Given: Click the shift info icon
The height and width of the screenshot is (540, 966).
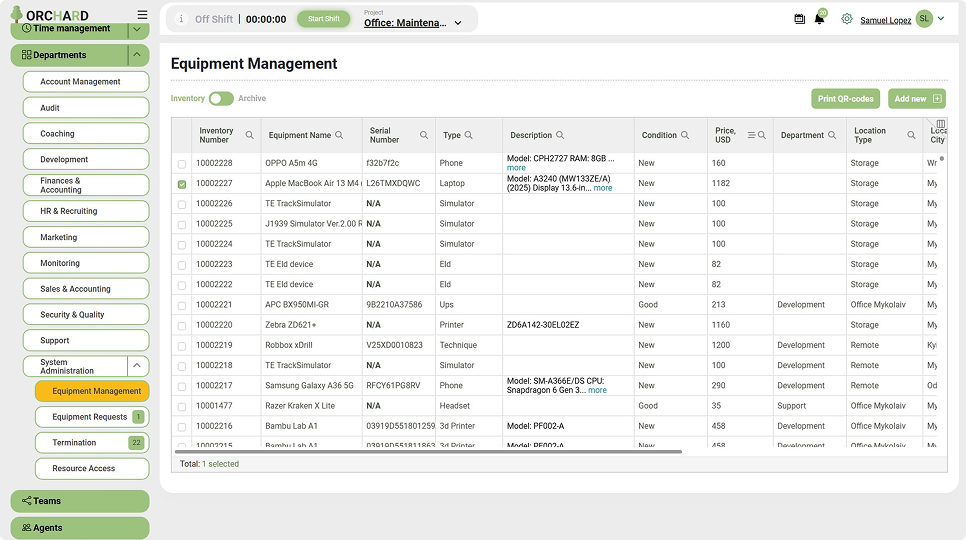Looking at the screenshot, I should [181, 19].
